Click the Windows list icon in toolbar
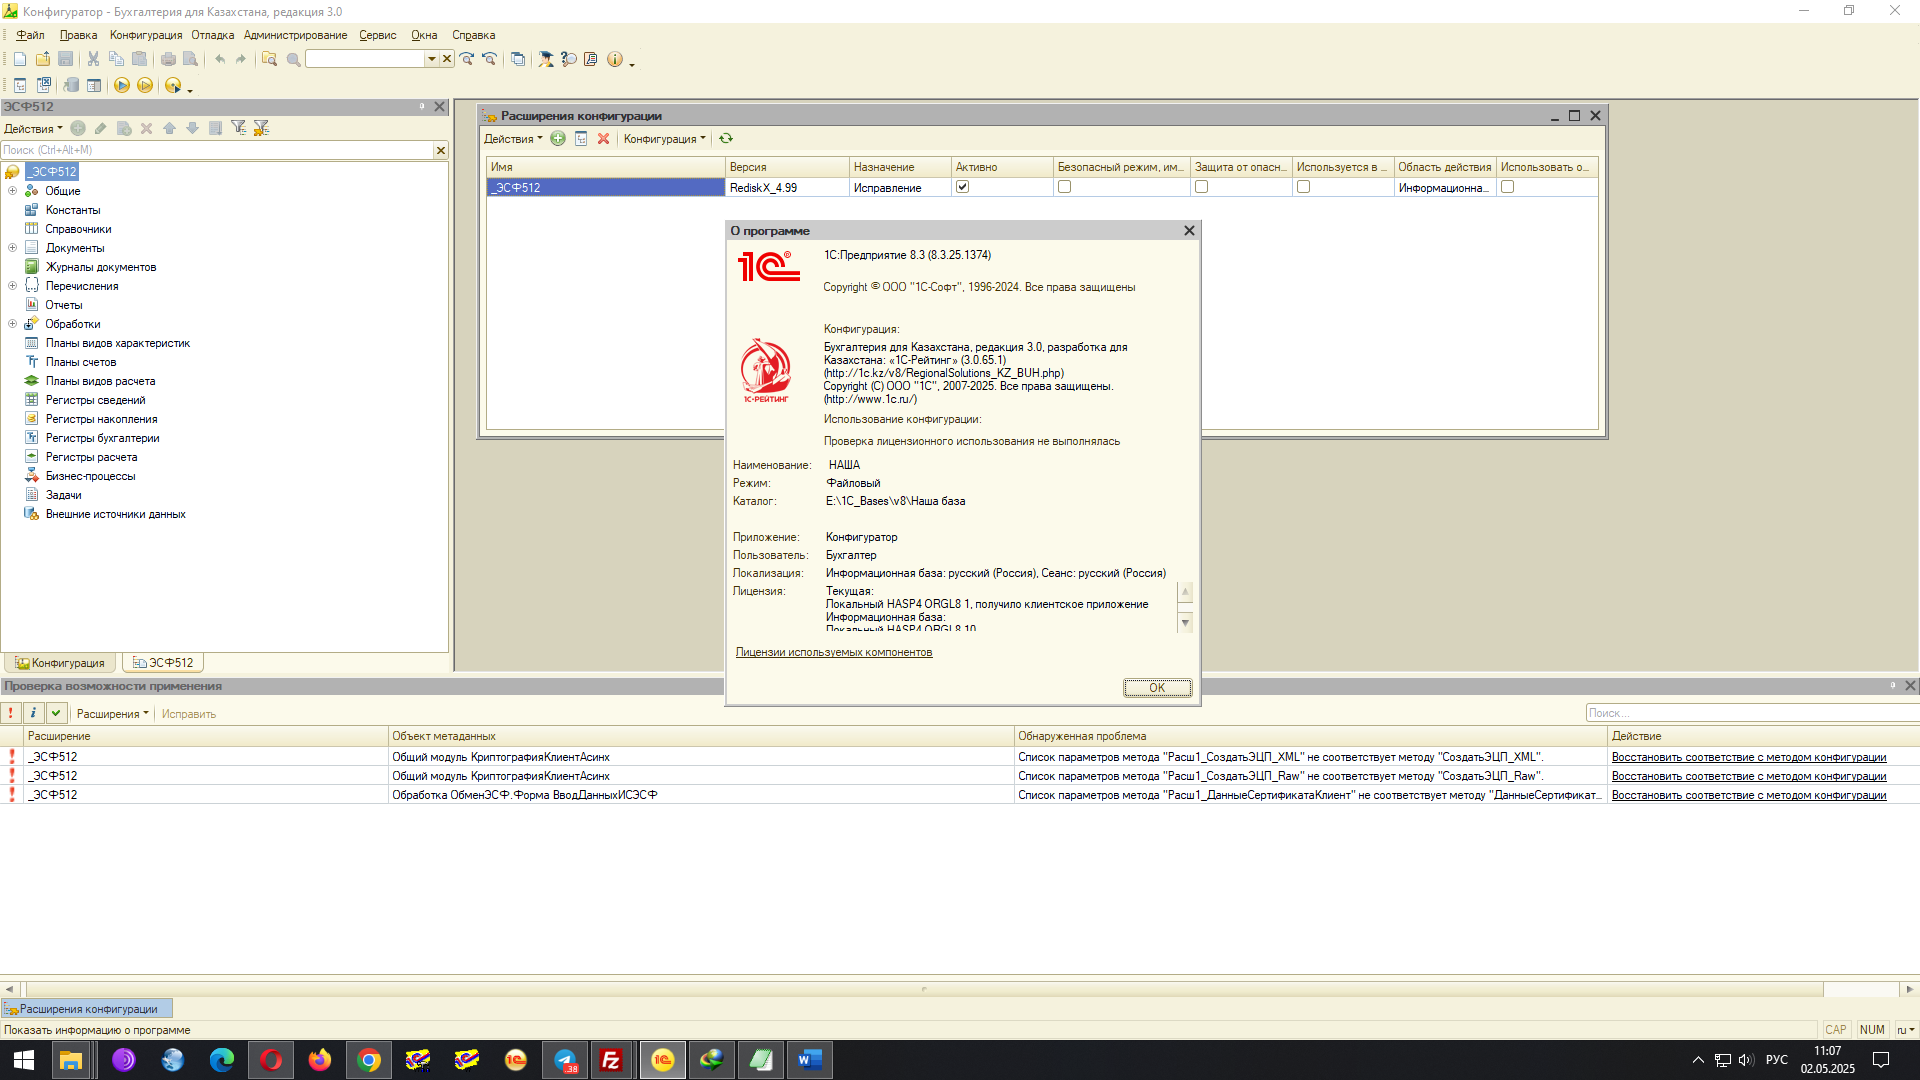This screenshot has width=1920, height=1080. click(x=518, y=60)
